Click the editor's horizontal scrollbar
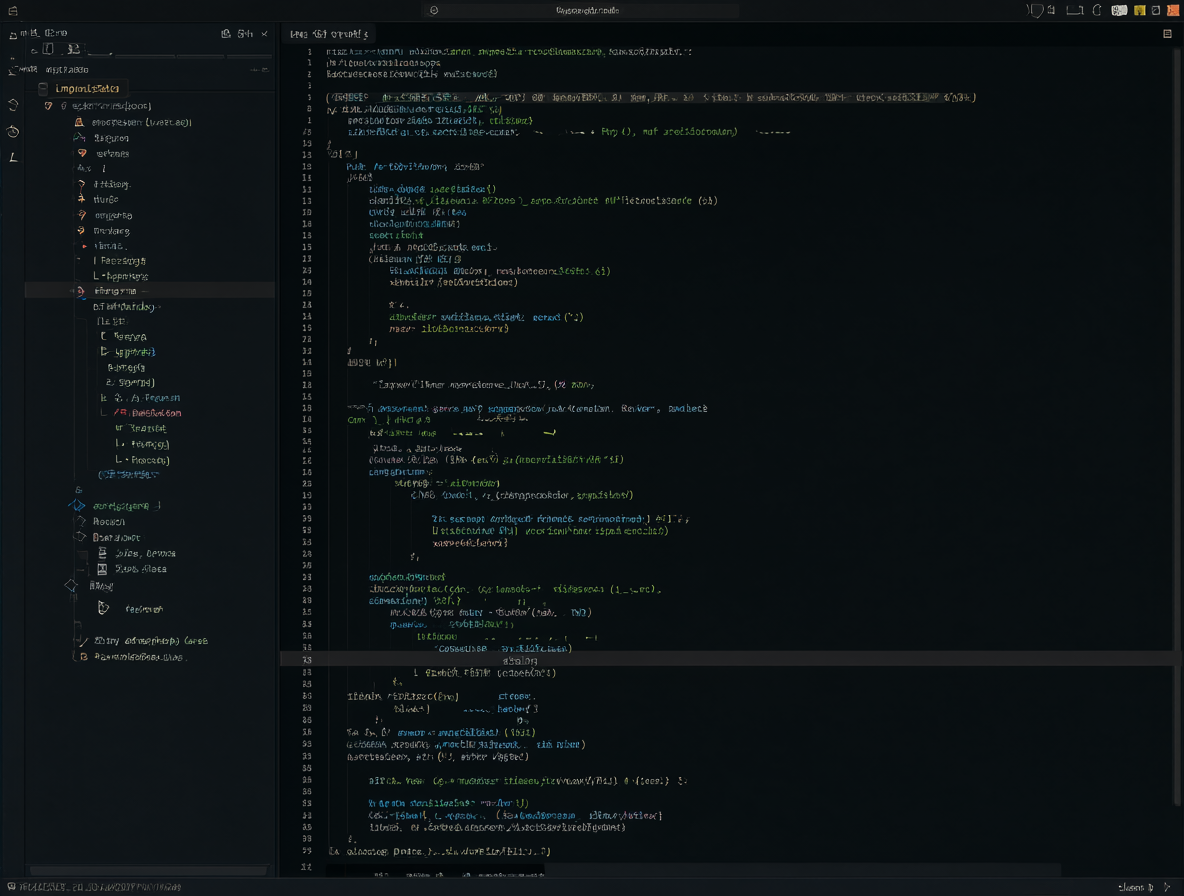 693,871
